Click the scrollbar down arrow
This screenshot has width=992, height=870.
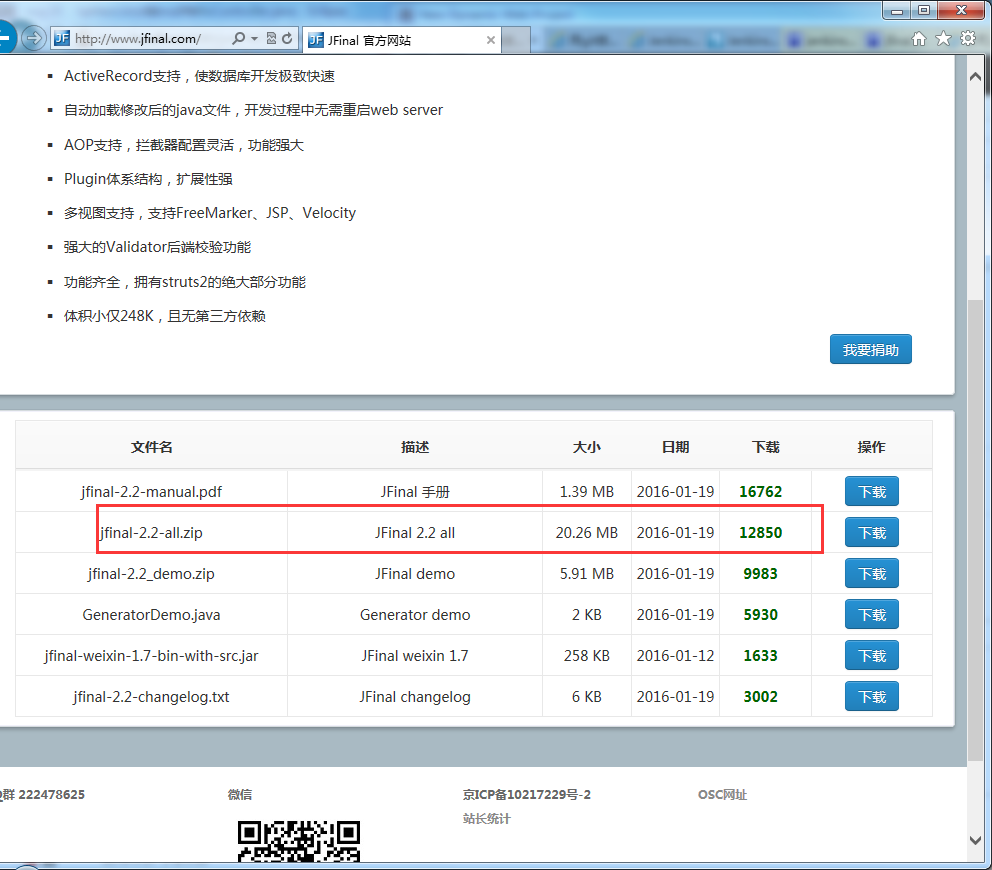976,840
